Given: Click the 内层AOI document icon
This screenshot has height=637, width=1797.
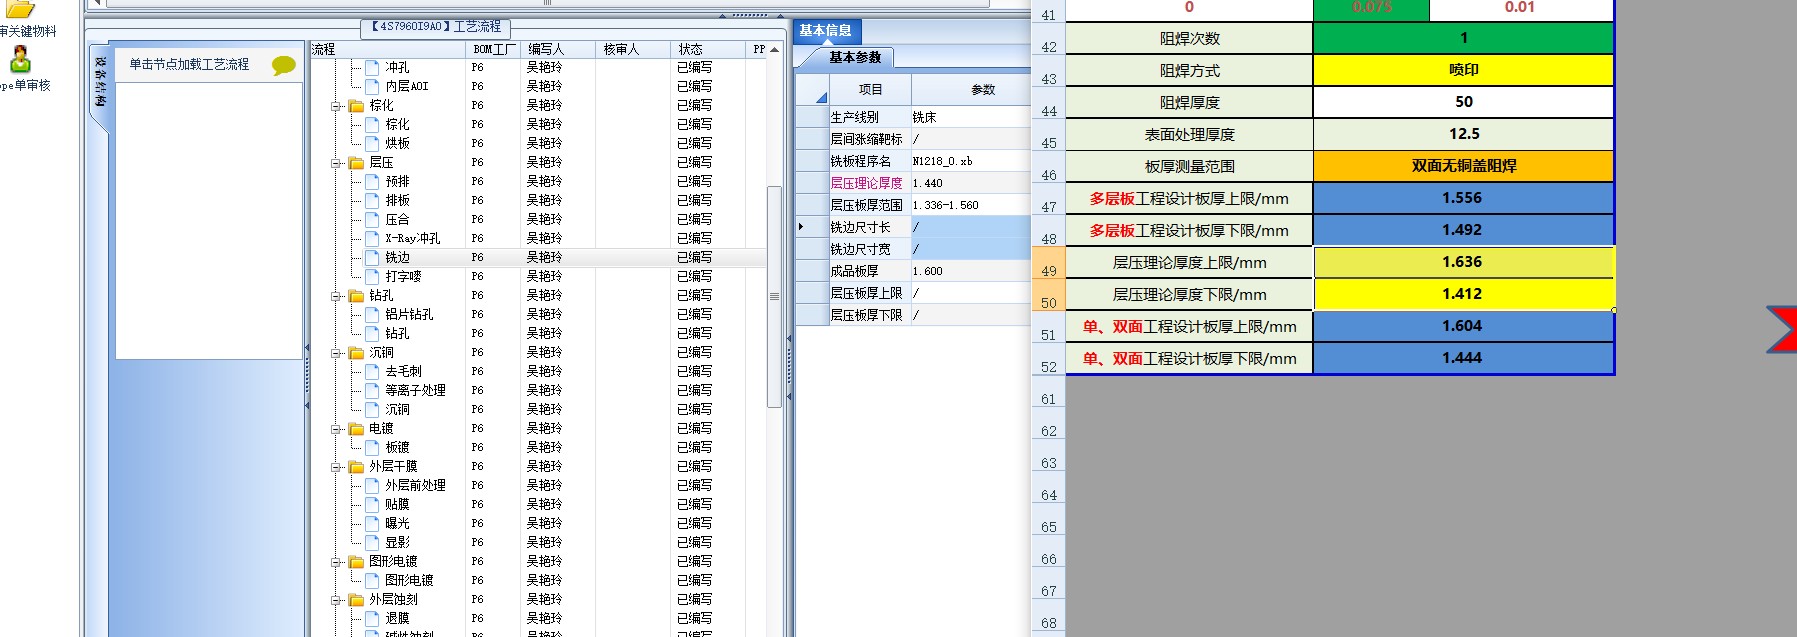Looking at the screenshot, I should [x=372, y=86].
